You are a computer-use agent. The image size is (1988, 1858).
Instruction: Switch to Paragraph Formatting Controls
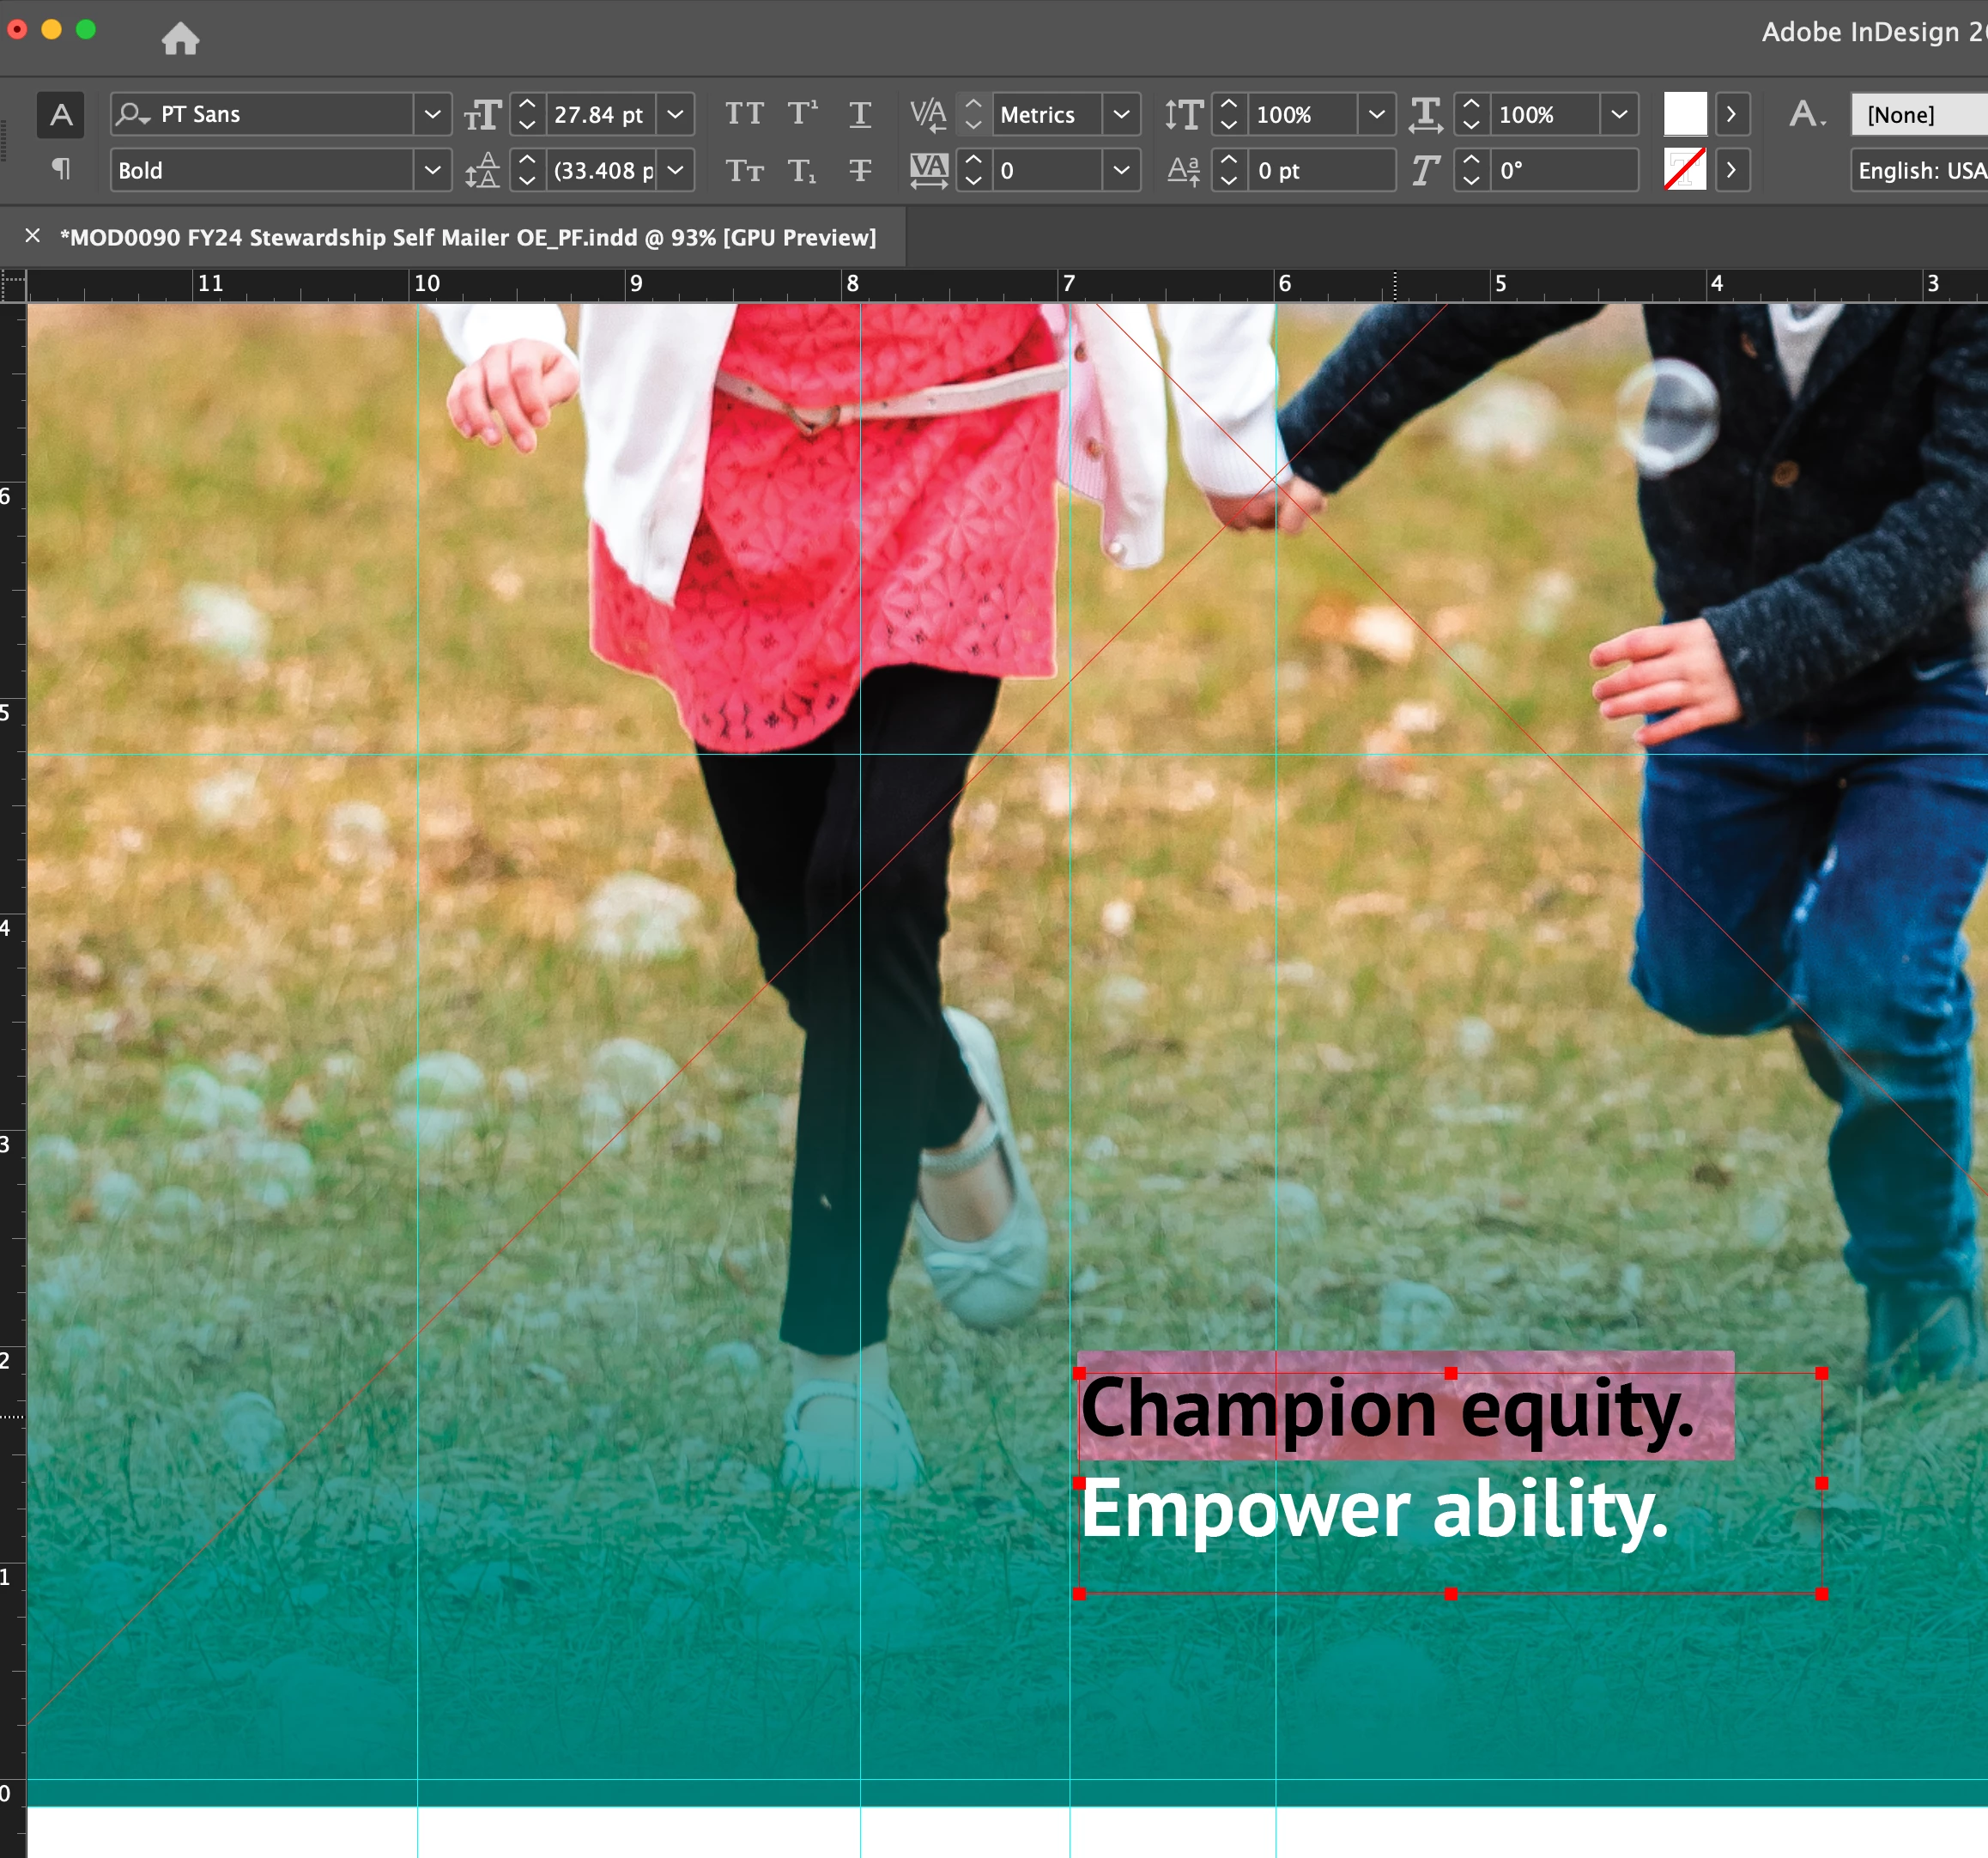pyautogui.click(x=61, y=169)
